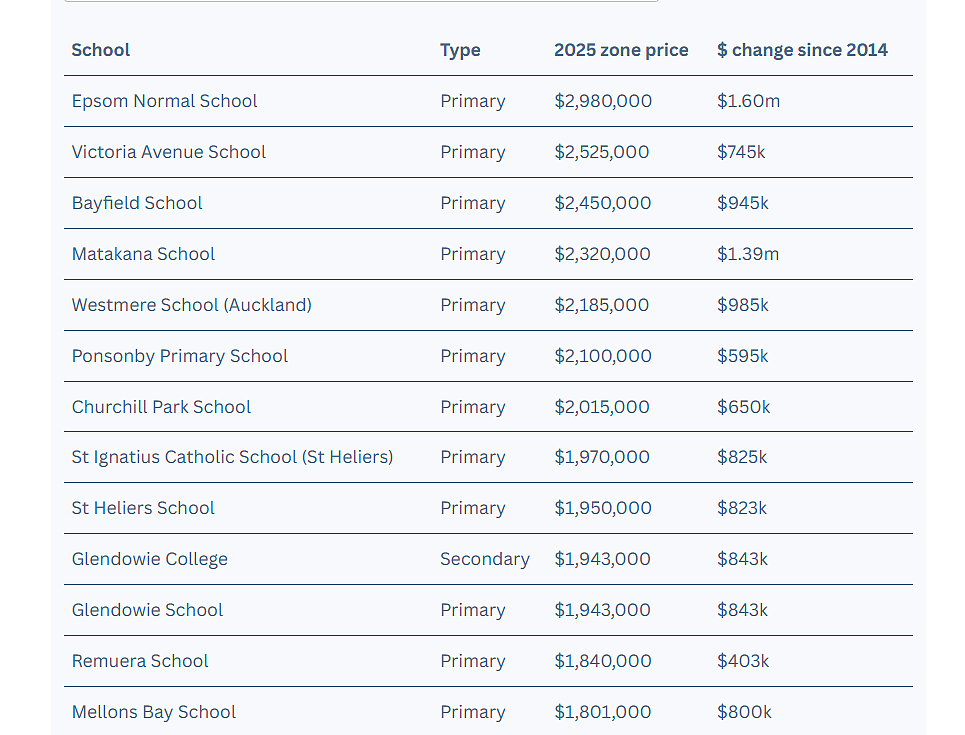Click St Heliers School name
Screen dimensions: 965x735
pos(143,508)
